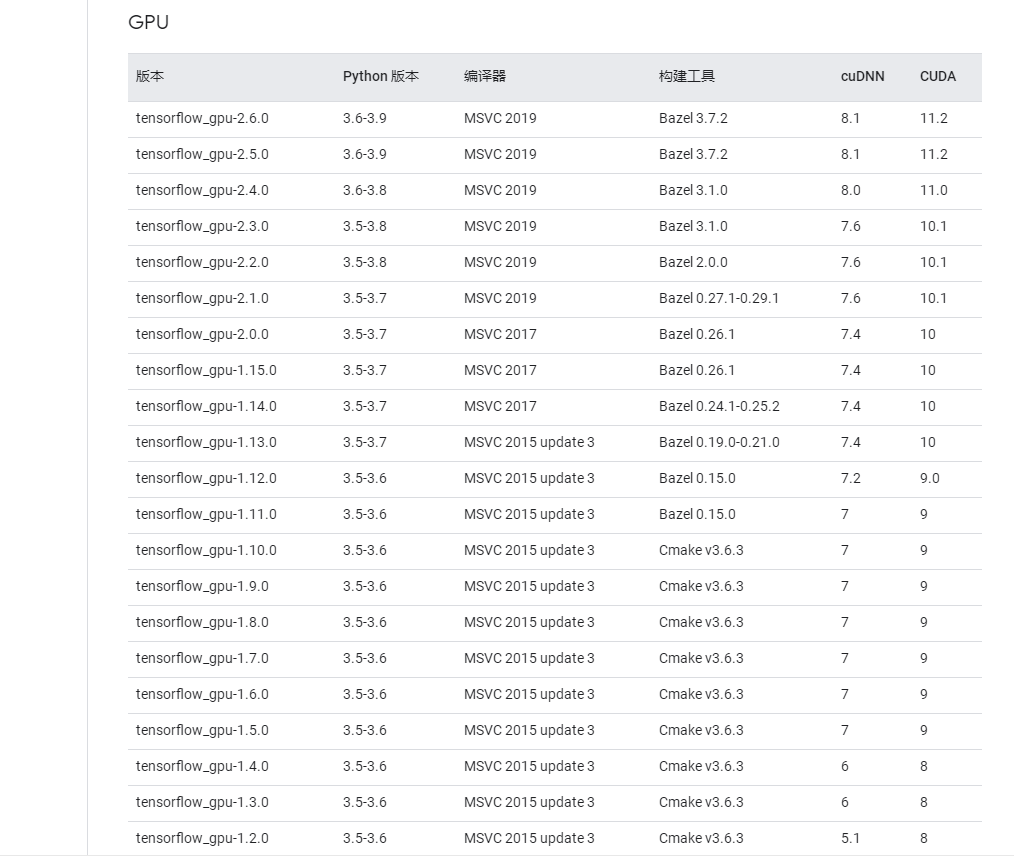Select tensorflow_gpu-2.4.0 cell

(202, 191)
